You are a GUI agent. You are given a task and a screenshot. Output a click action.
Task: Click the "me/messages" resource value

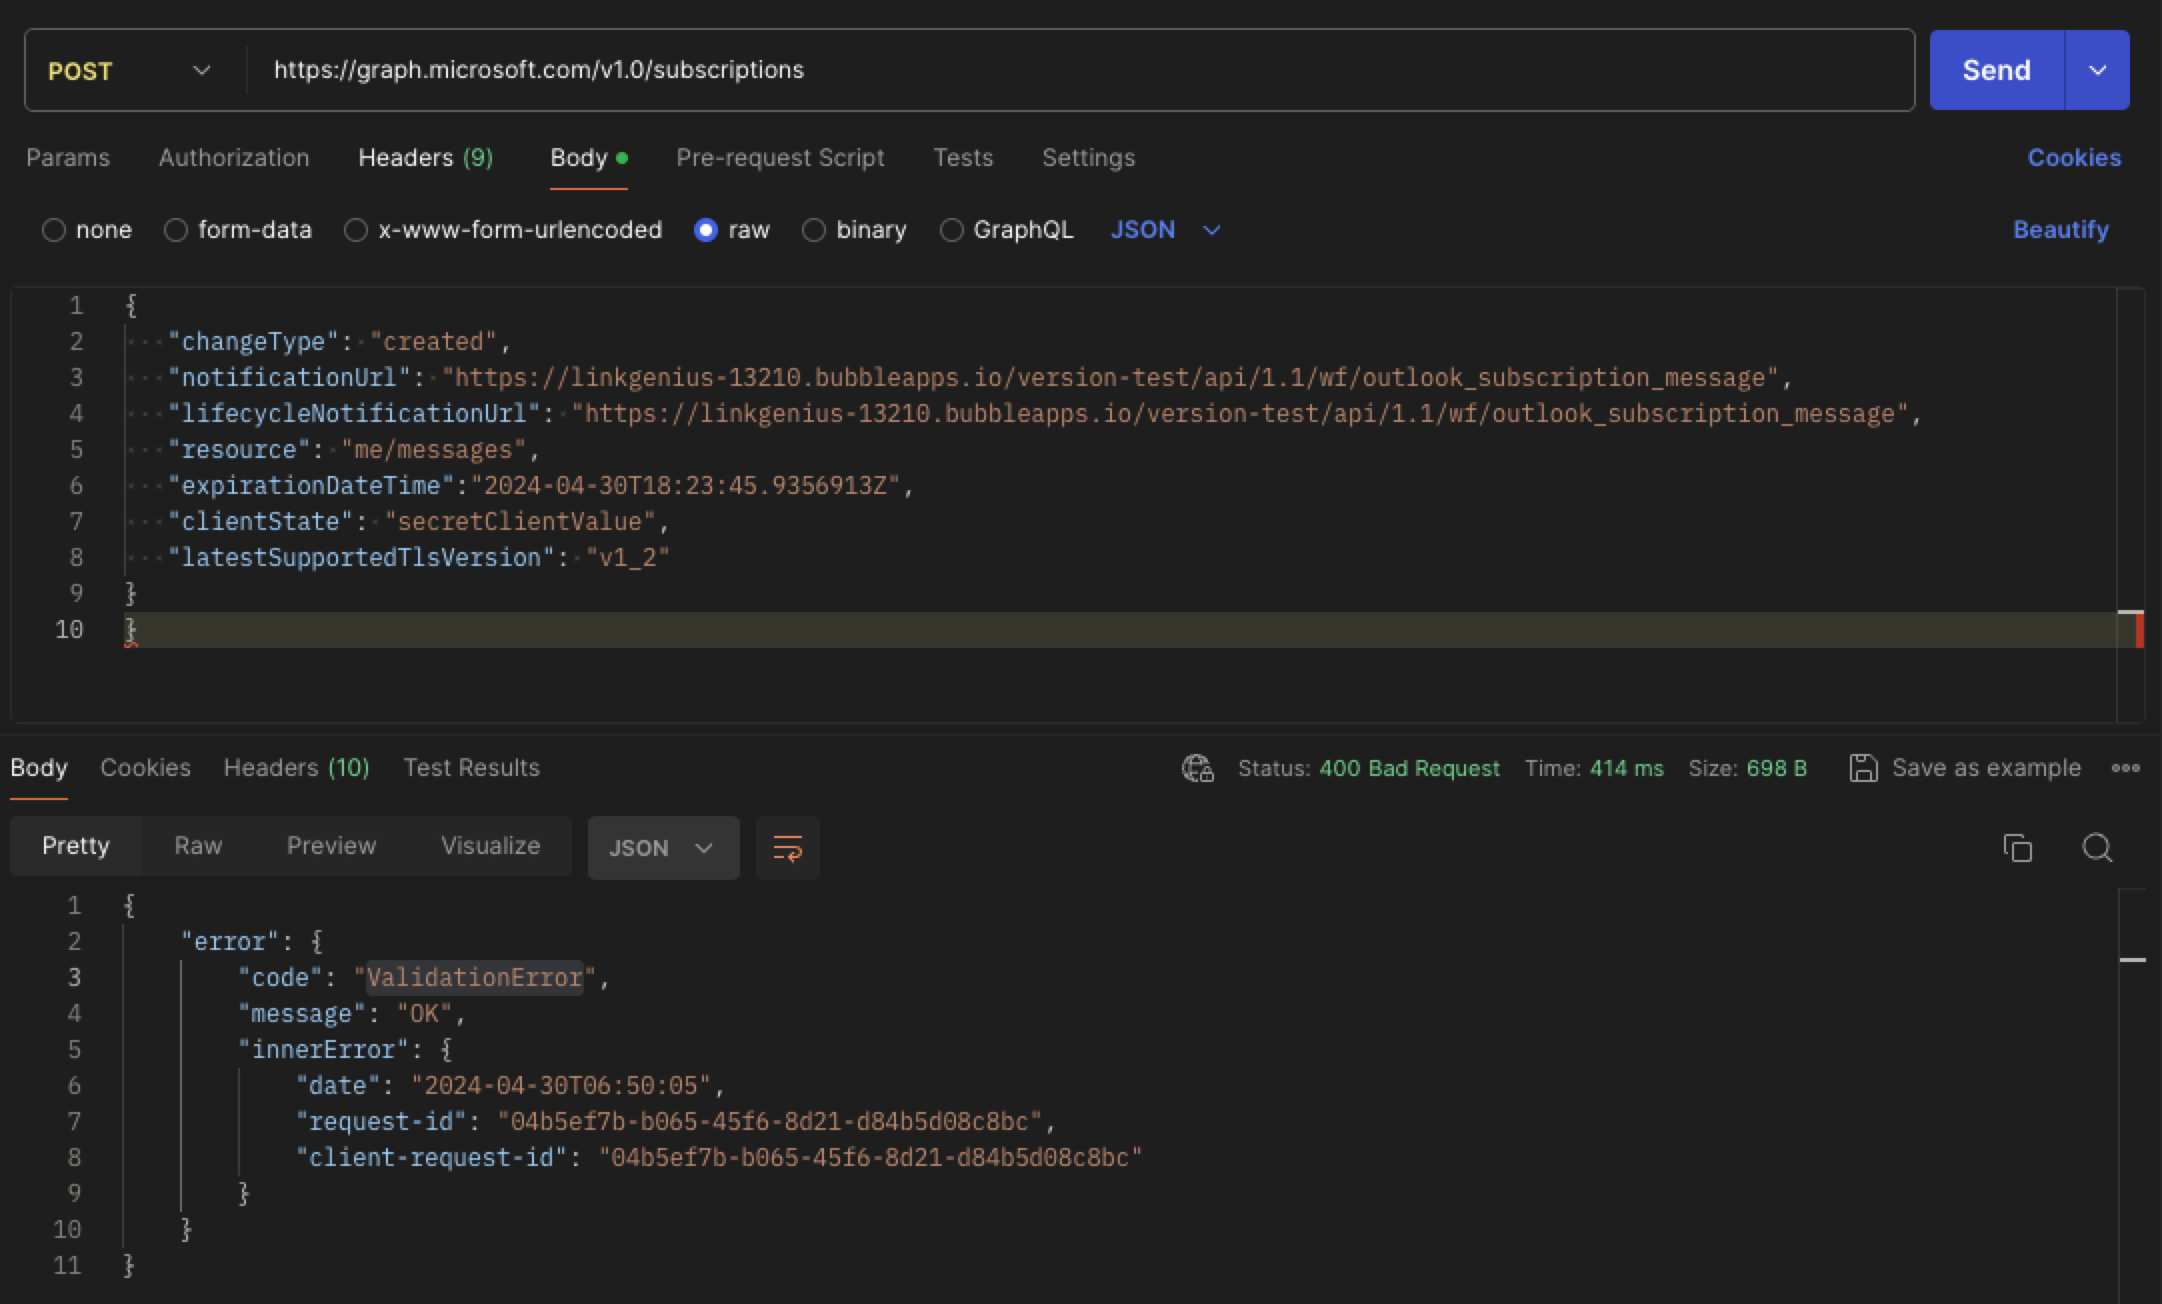(x=434, y=450)
